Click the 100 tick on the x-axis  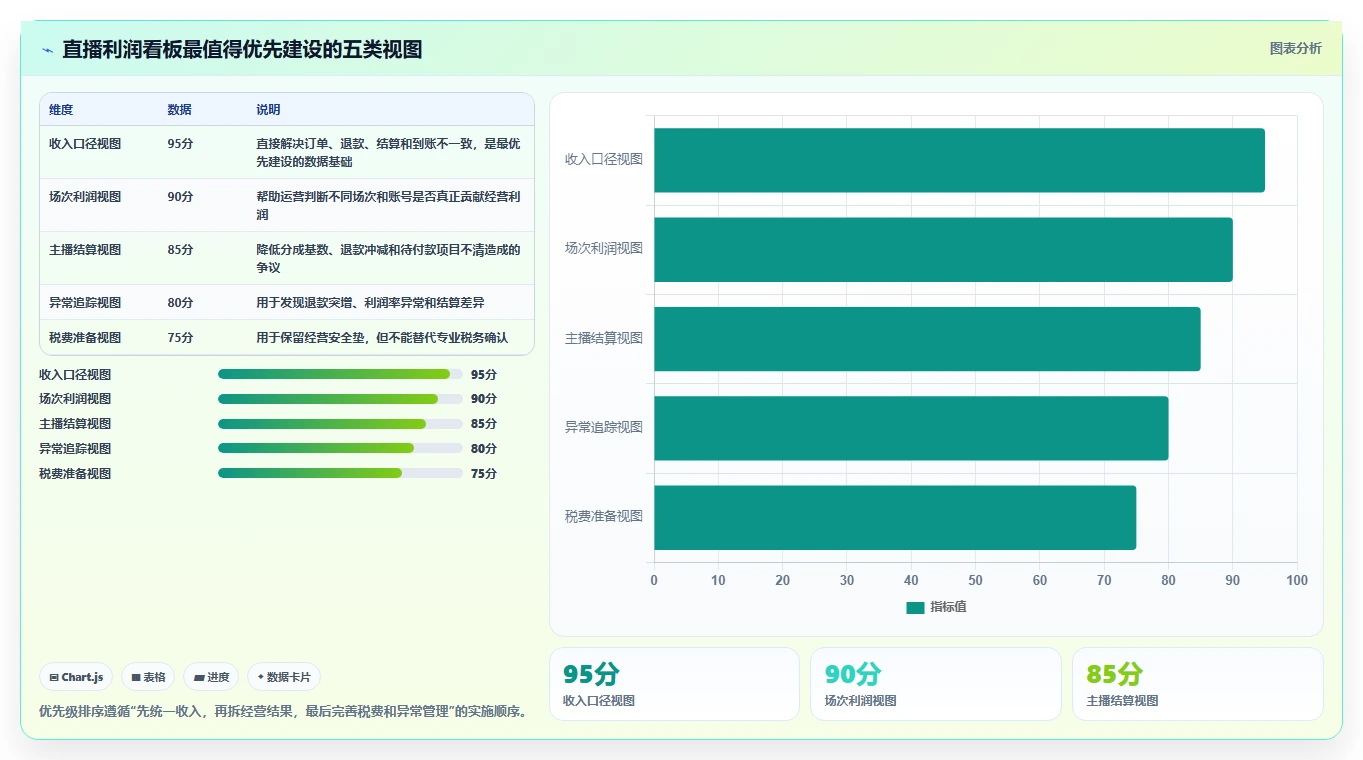click(x=1297, y=581)
